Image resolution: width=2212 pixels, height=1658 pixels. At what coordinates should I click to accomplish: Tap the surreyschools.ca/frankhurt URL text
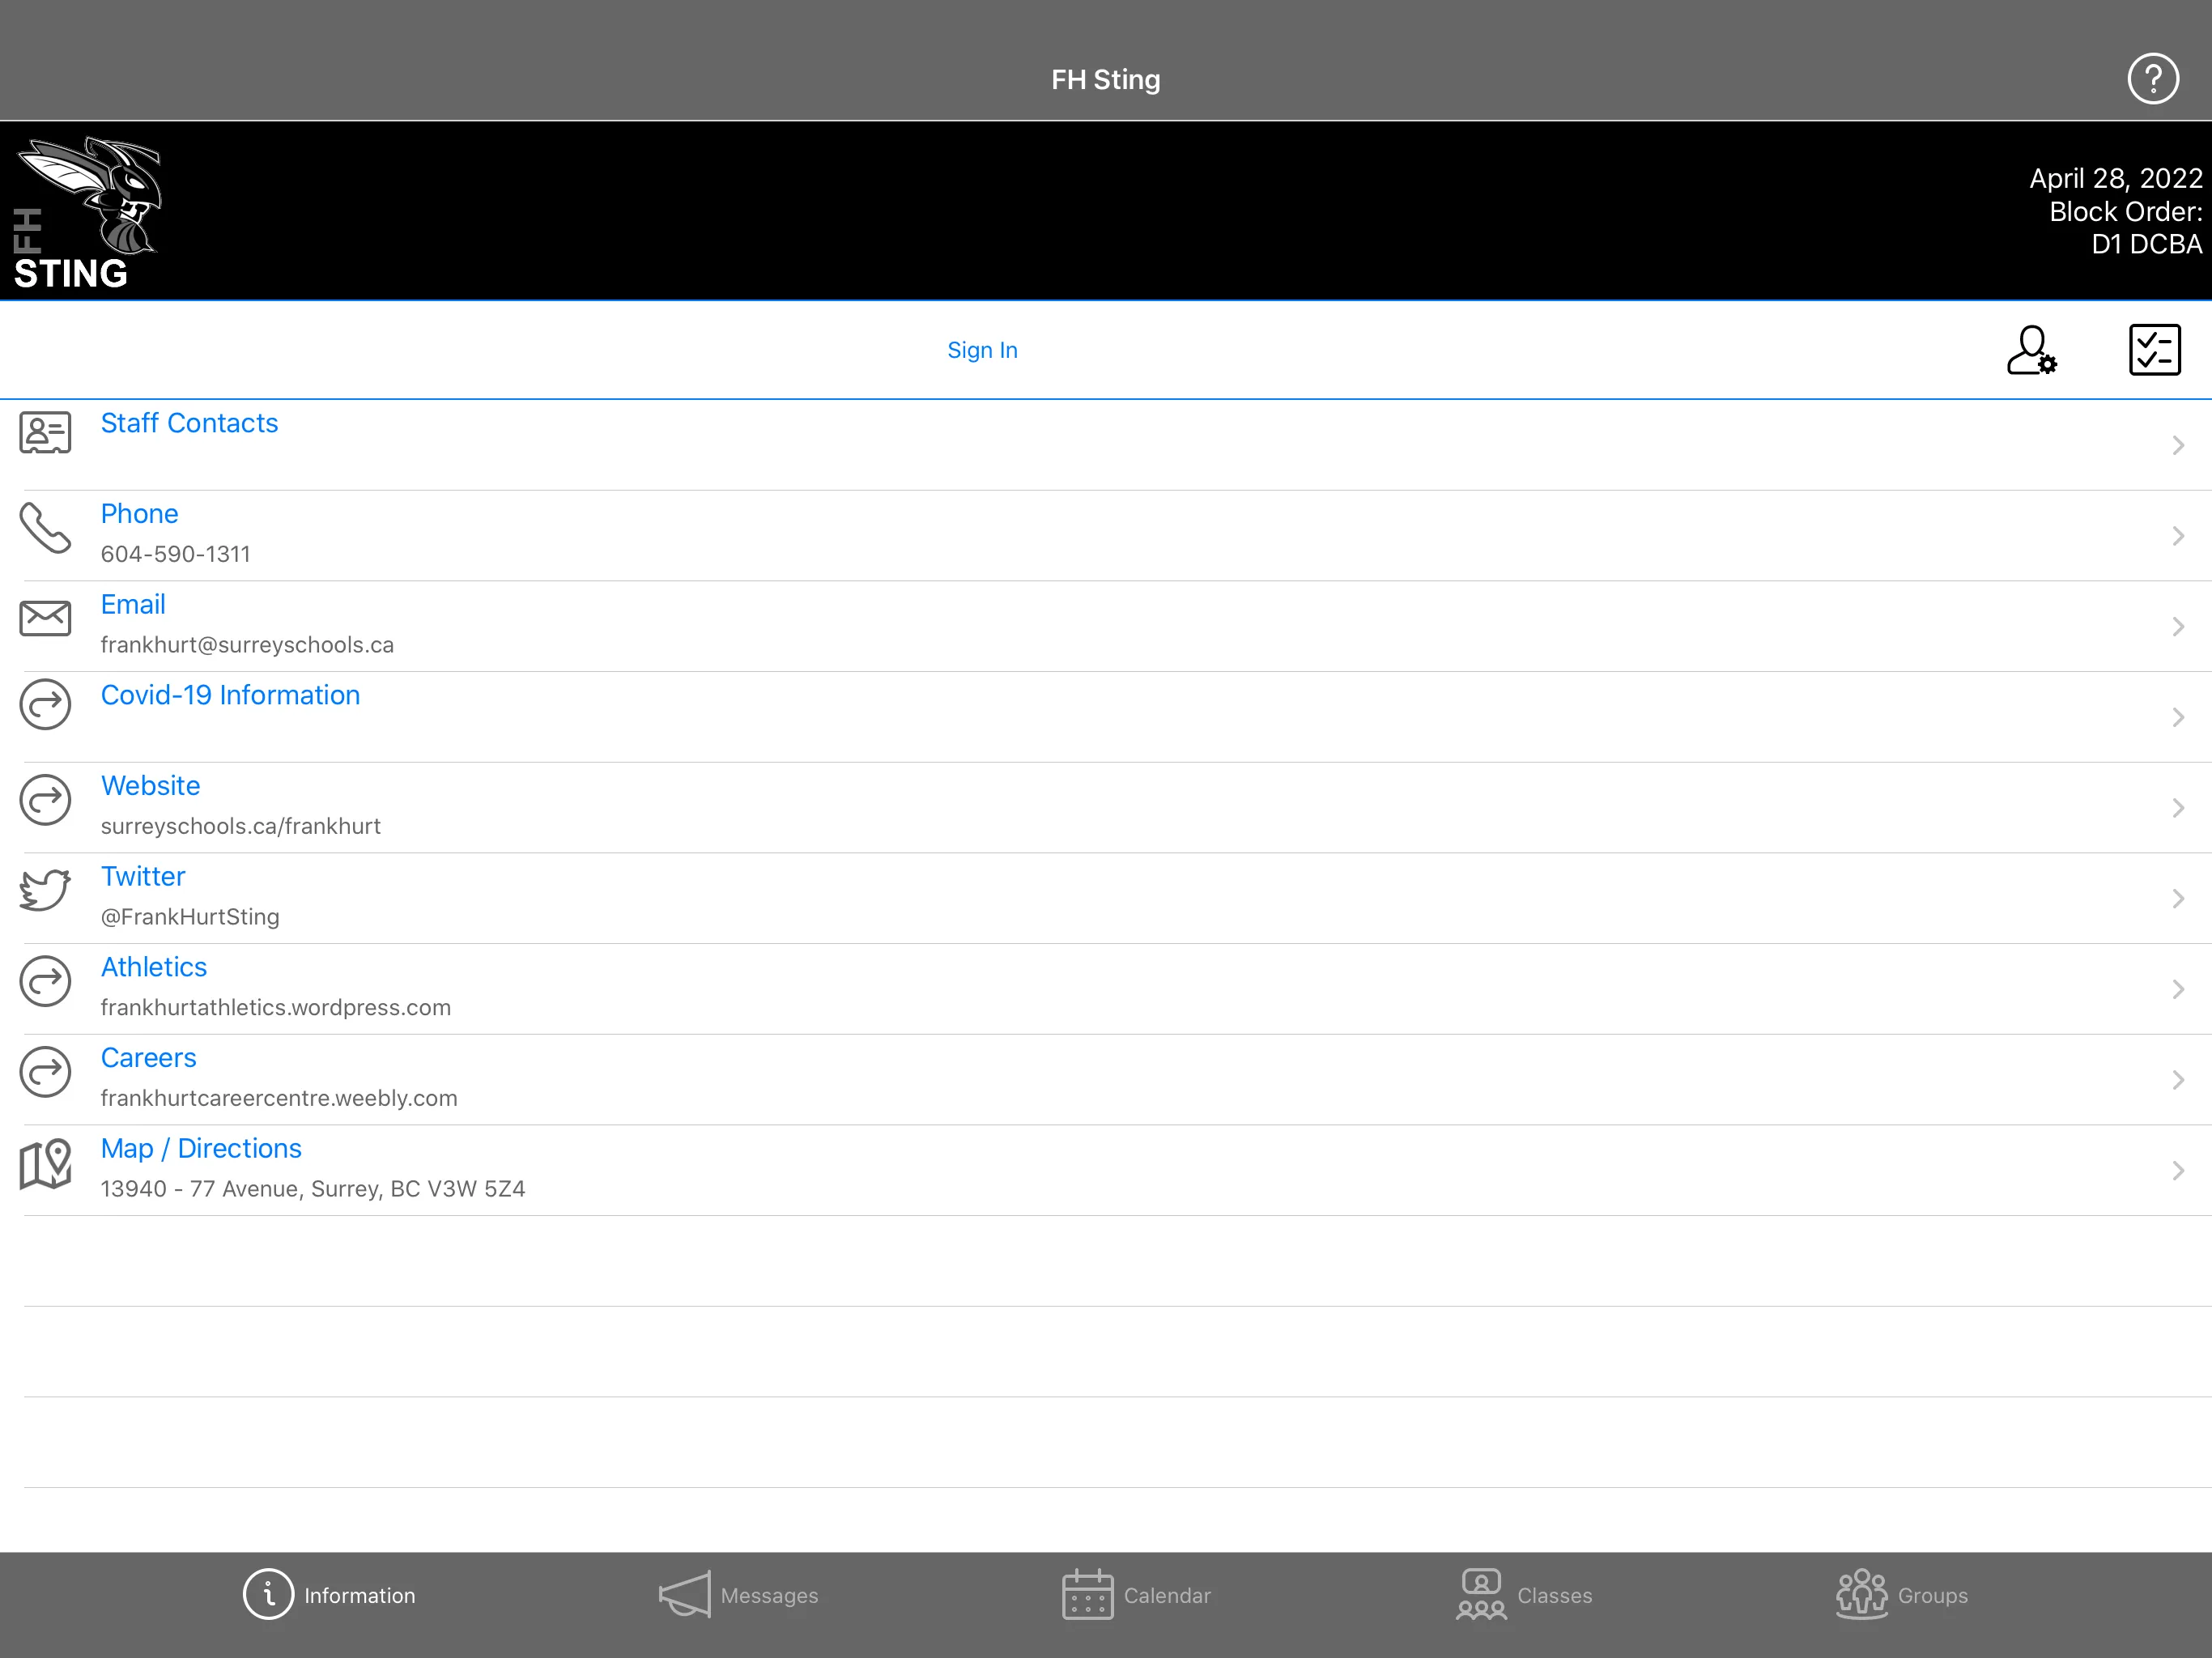pyautogui.click(x=240, y=826)
